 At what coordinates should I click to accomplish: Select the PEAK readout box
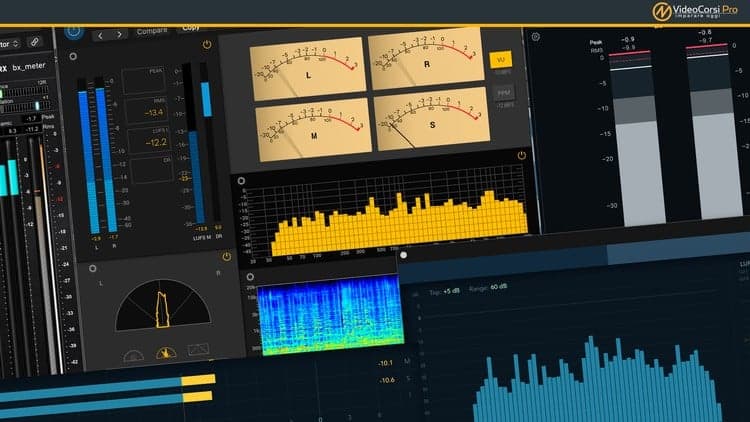coord(144,80)
